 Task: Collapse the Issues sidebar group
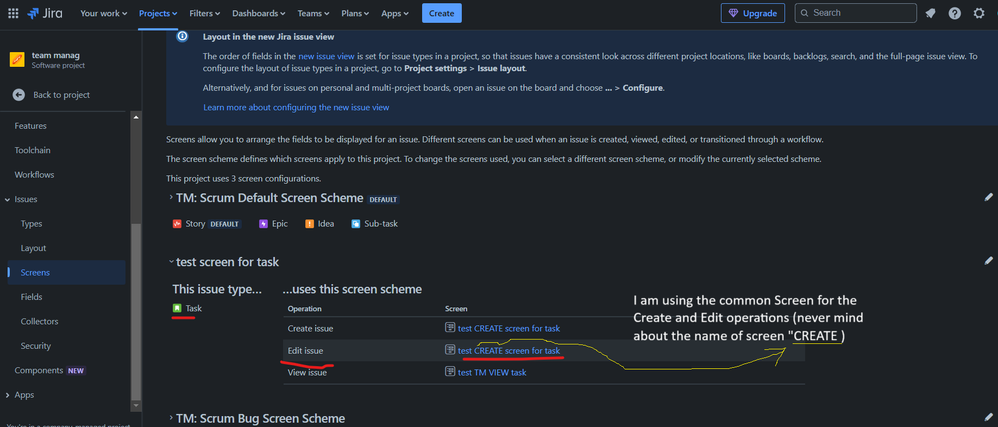click(x=8, y=200)
